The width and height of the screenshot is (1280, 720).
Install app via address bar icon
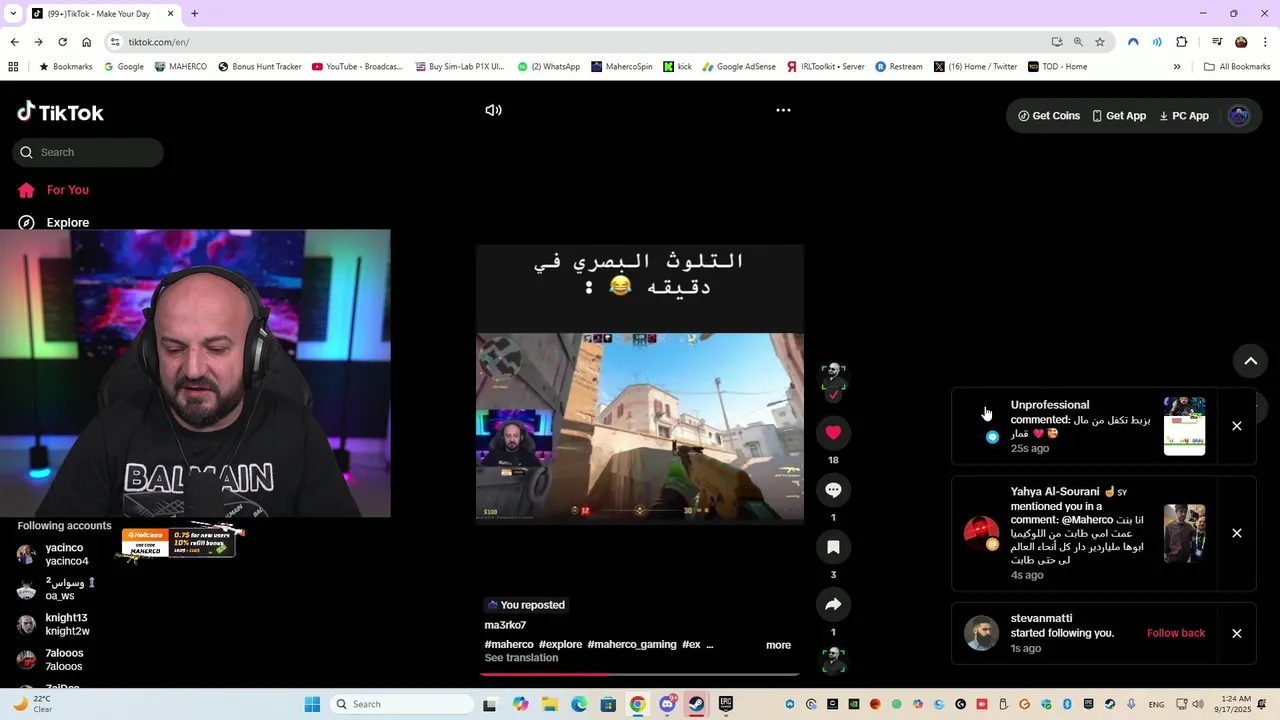(1057, 42)
